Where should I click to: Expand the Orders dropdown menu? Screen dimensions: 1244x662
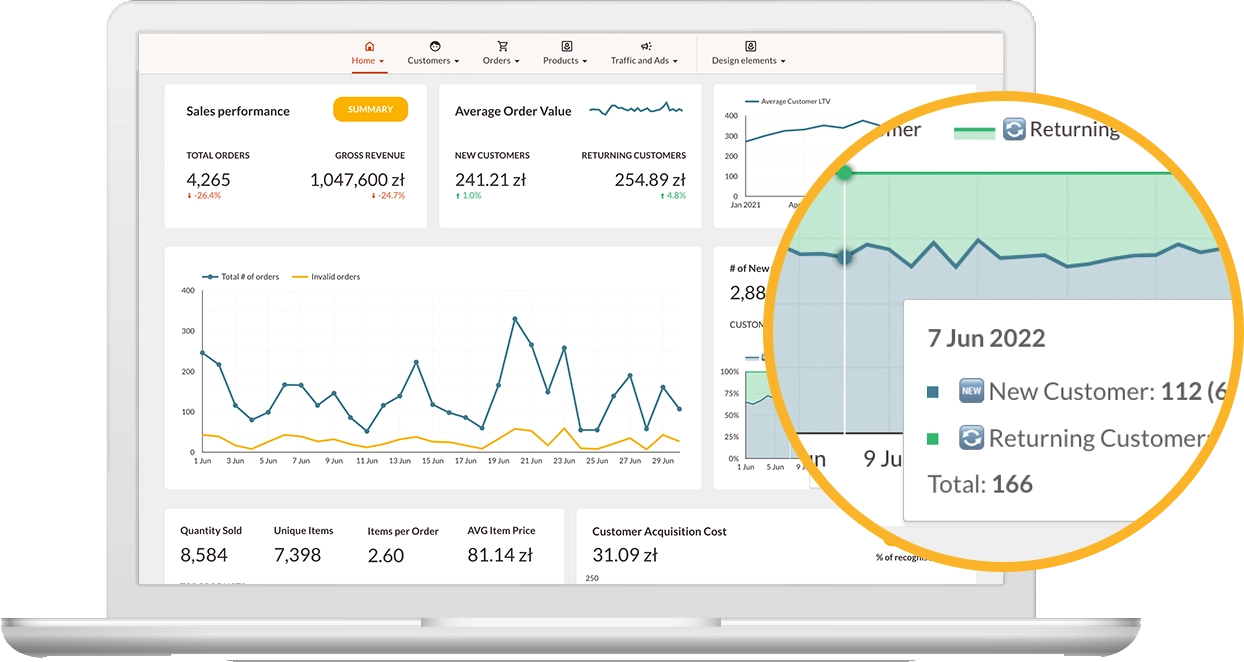[x=502, y=61]
